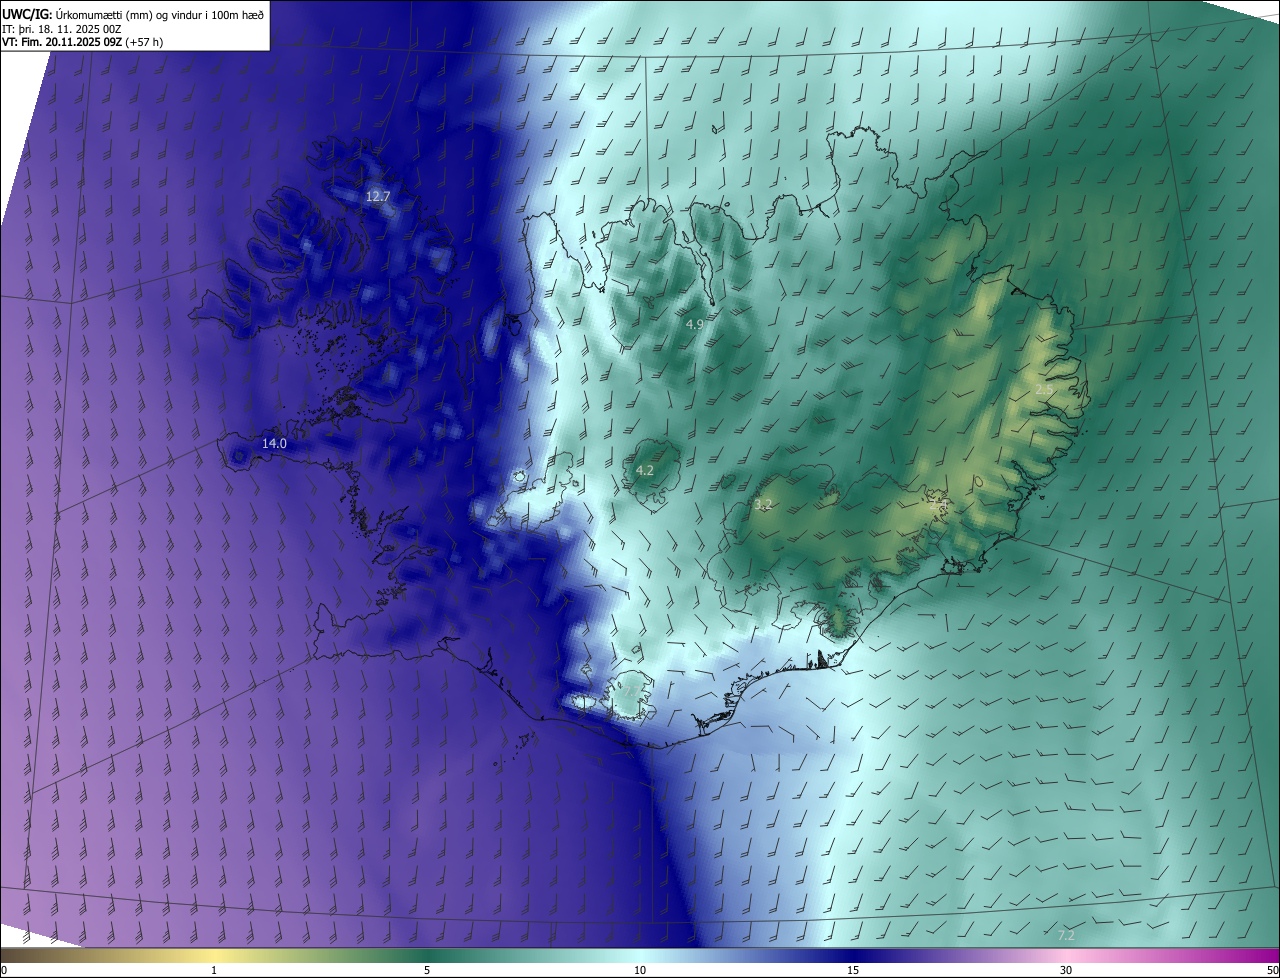
Task: Click the "IT: þri. 18. 11. 2025 00Z" line
Action: coord(62,29)
